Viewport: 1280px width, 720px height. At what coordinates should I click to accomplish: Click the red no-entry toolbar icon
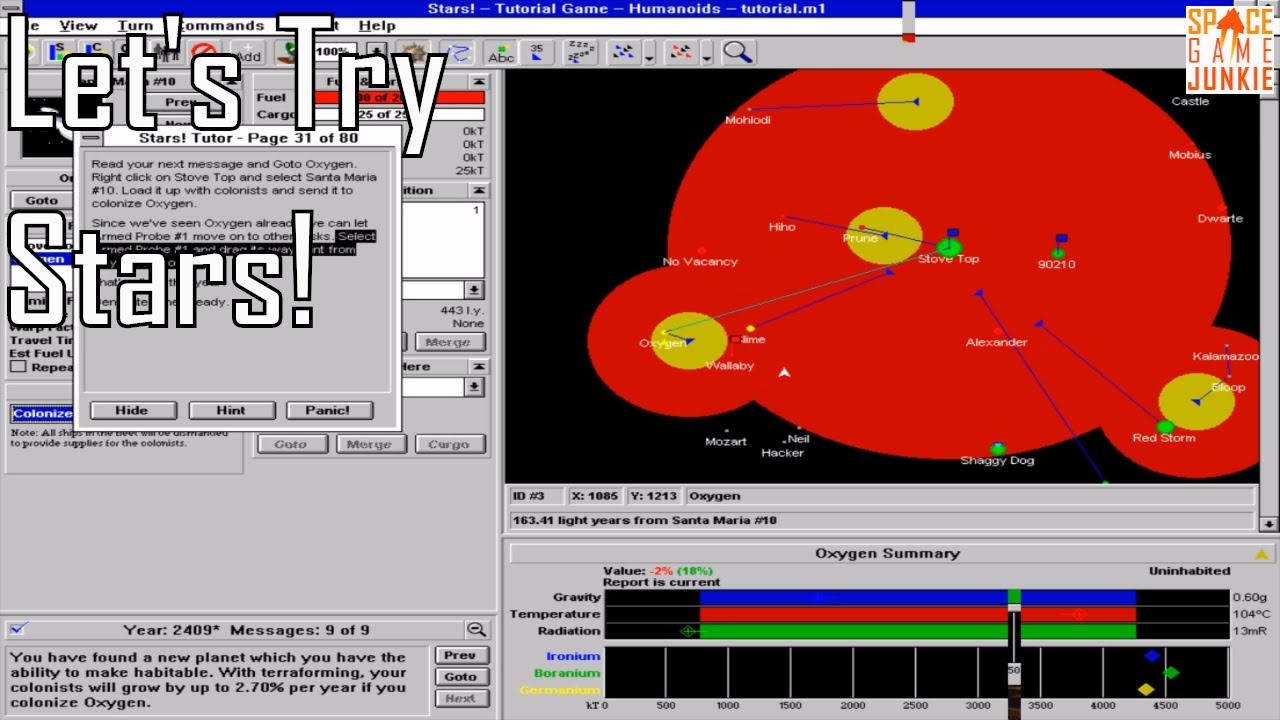click(204, 52)
